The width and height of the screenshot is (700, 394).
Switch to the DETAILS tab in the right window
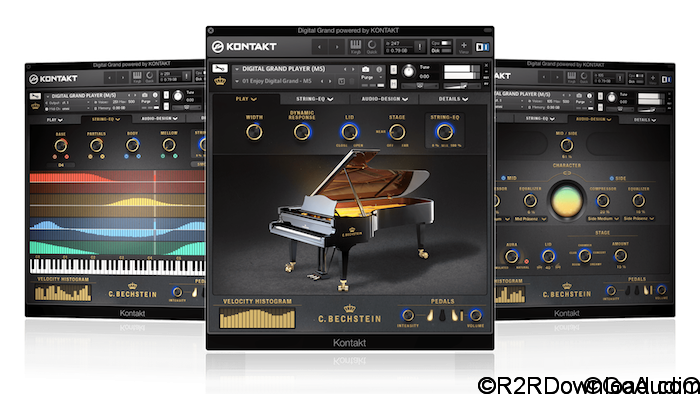tap(645, 120)
